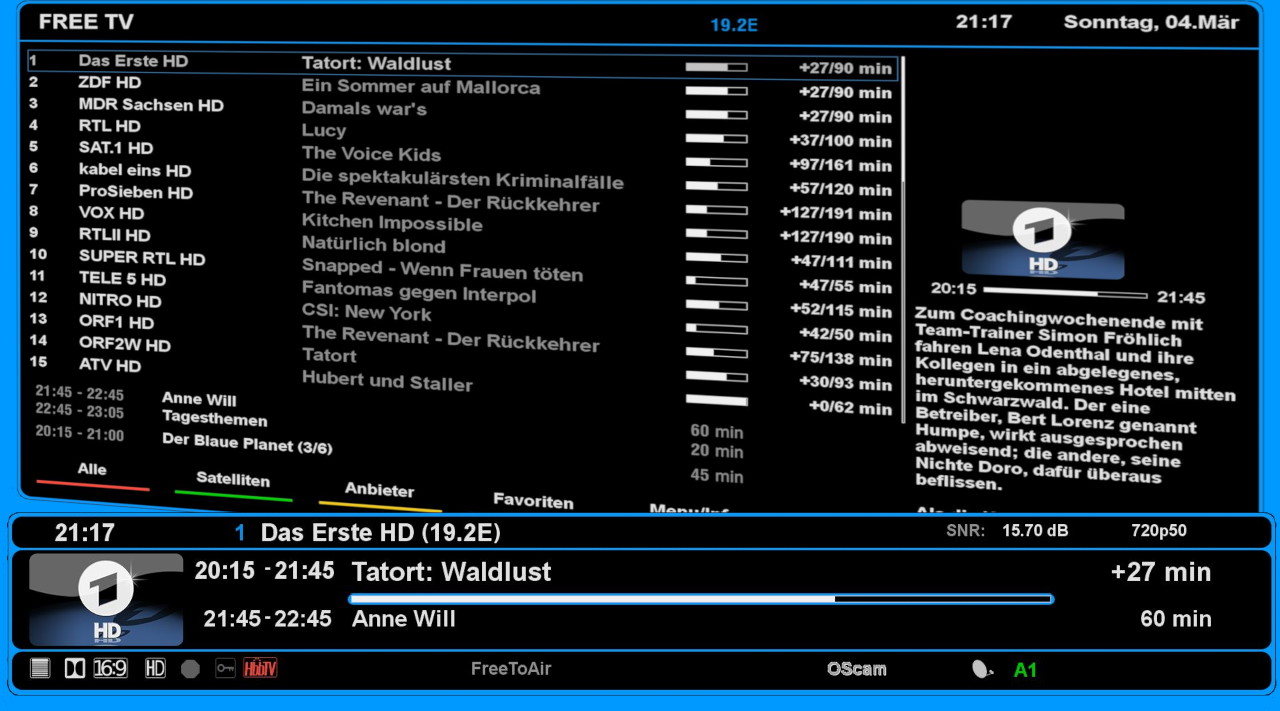This screenshot has width=1280, height=711.
Task: Click the program description text starting 'Zum Coachingwochenende'
Action: point(1075,400)
